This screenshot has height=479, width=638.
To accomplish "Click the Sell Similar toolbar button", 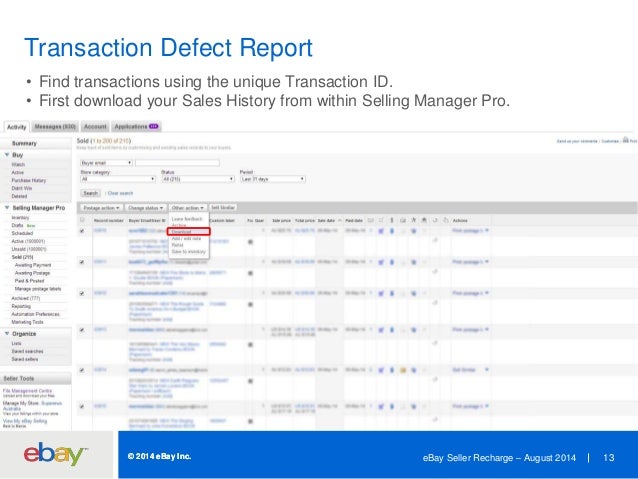I will pyautogui.click(x=223, y=208).
